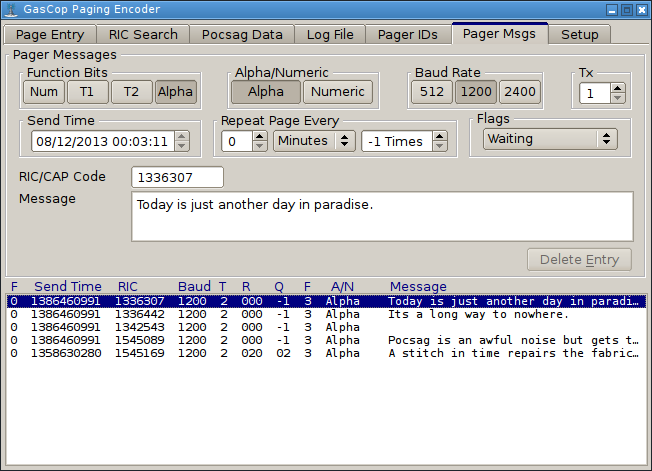The width and height of the screenshot is (652, 471).
Task: Select Alpha in Alpha/Numeric group
Action: (x=266, y=92)
